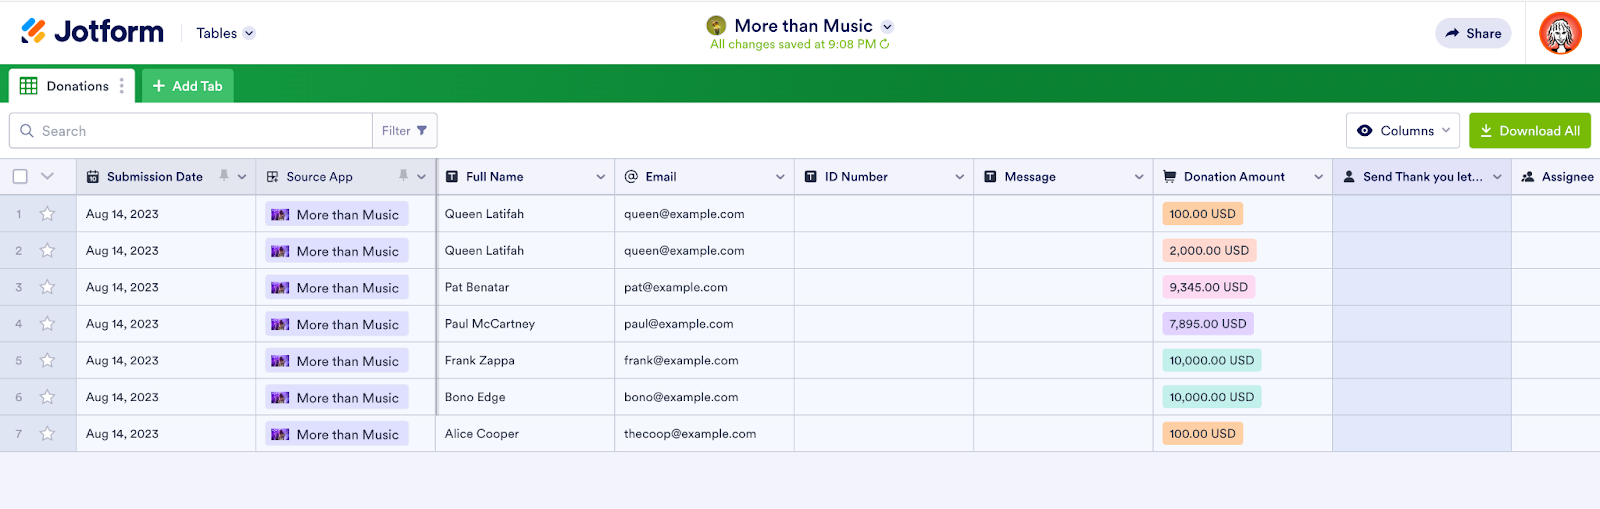Image resolution: width=1600 pixels, height=509 pixels.
Task: Open the Donation Amount column dropdown
Action: [1318, 177]
